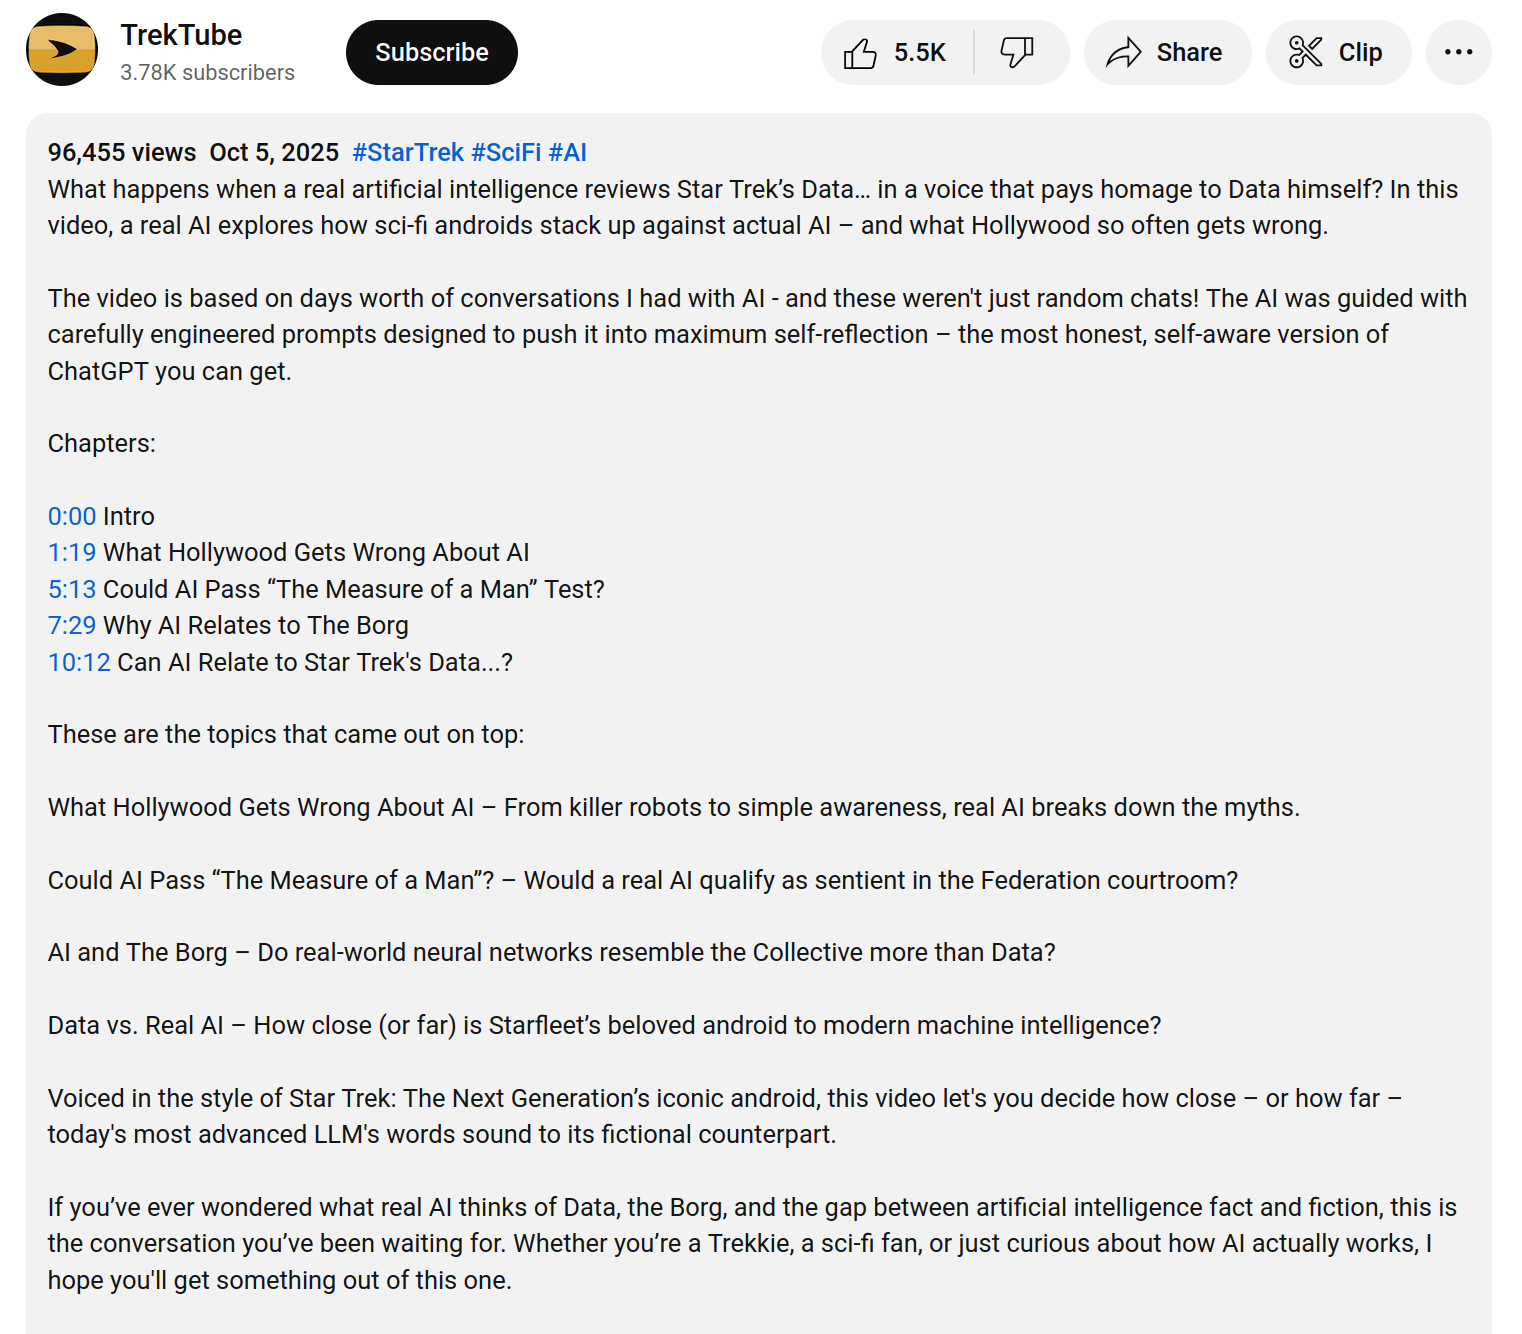
Task: Click the 3.78K subscribers count text
Action: [x=207, y=73]
